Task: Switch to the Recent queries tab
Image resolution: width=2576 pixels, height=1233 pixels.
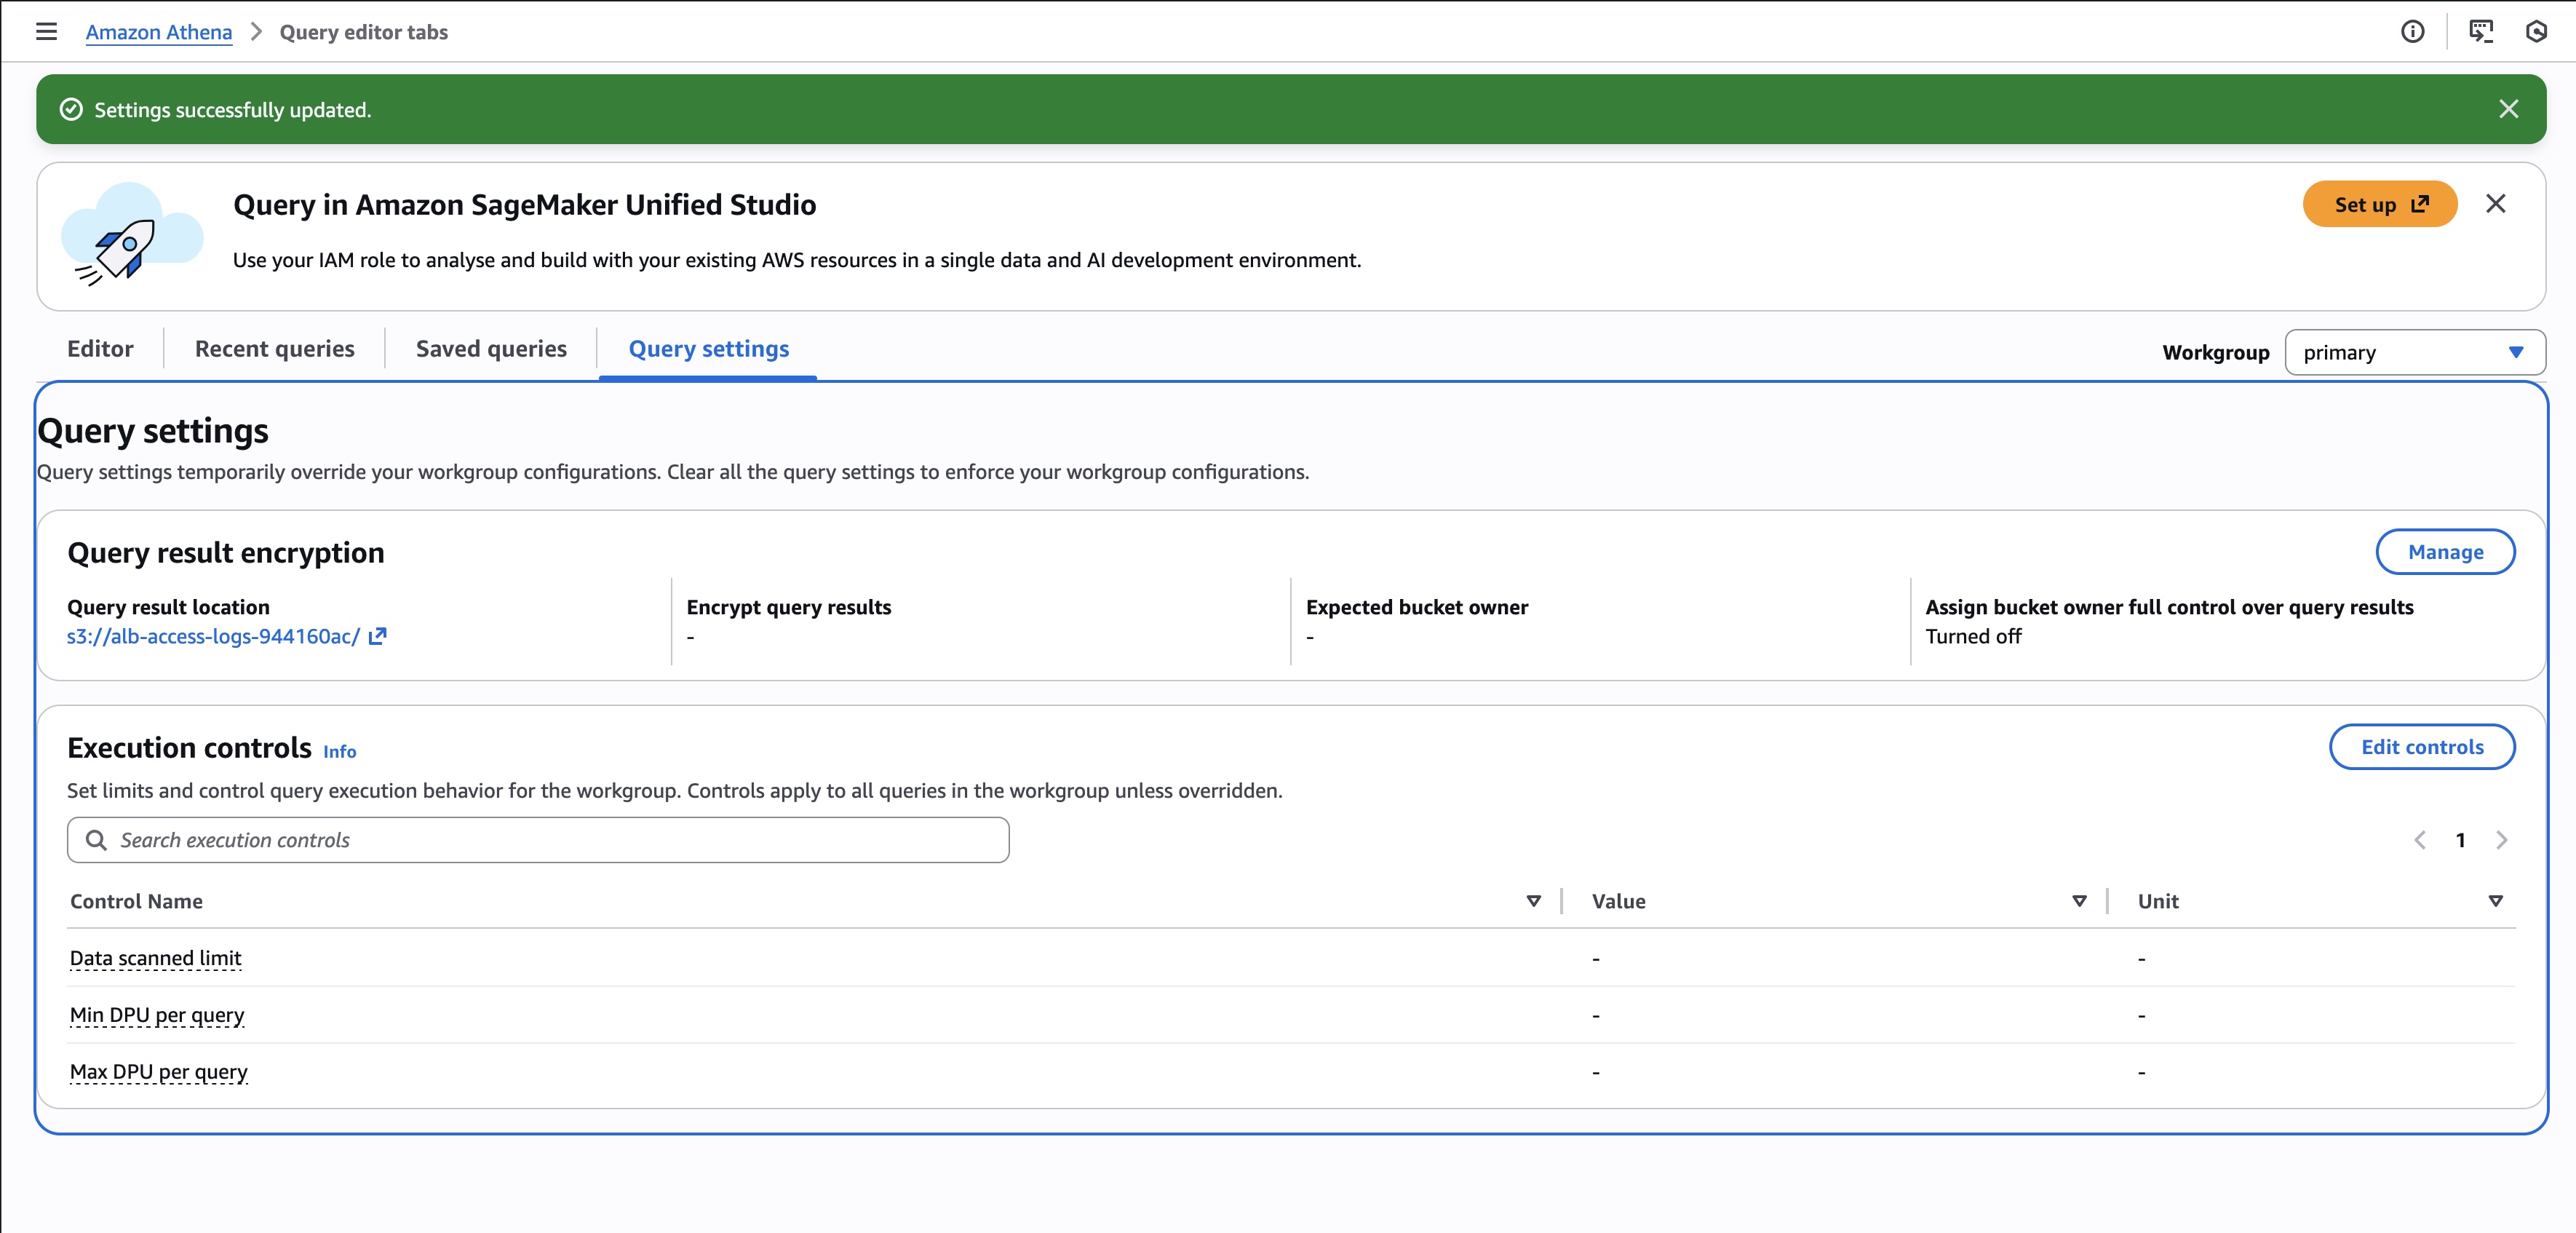Action: [x=274, y=348]
